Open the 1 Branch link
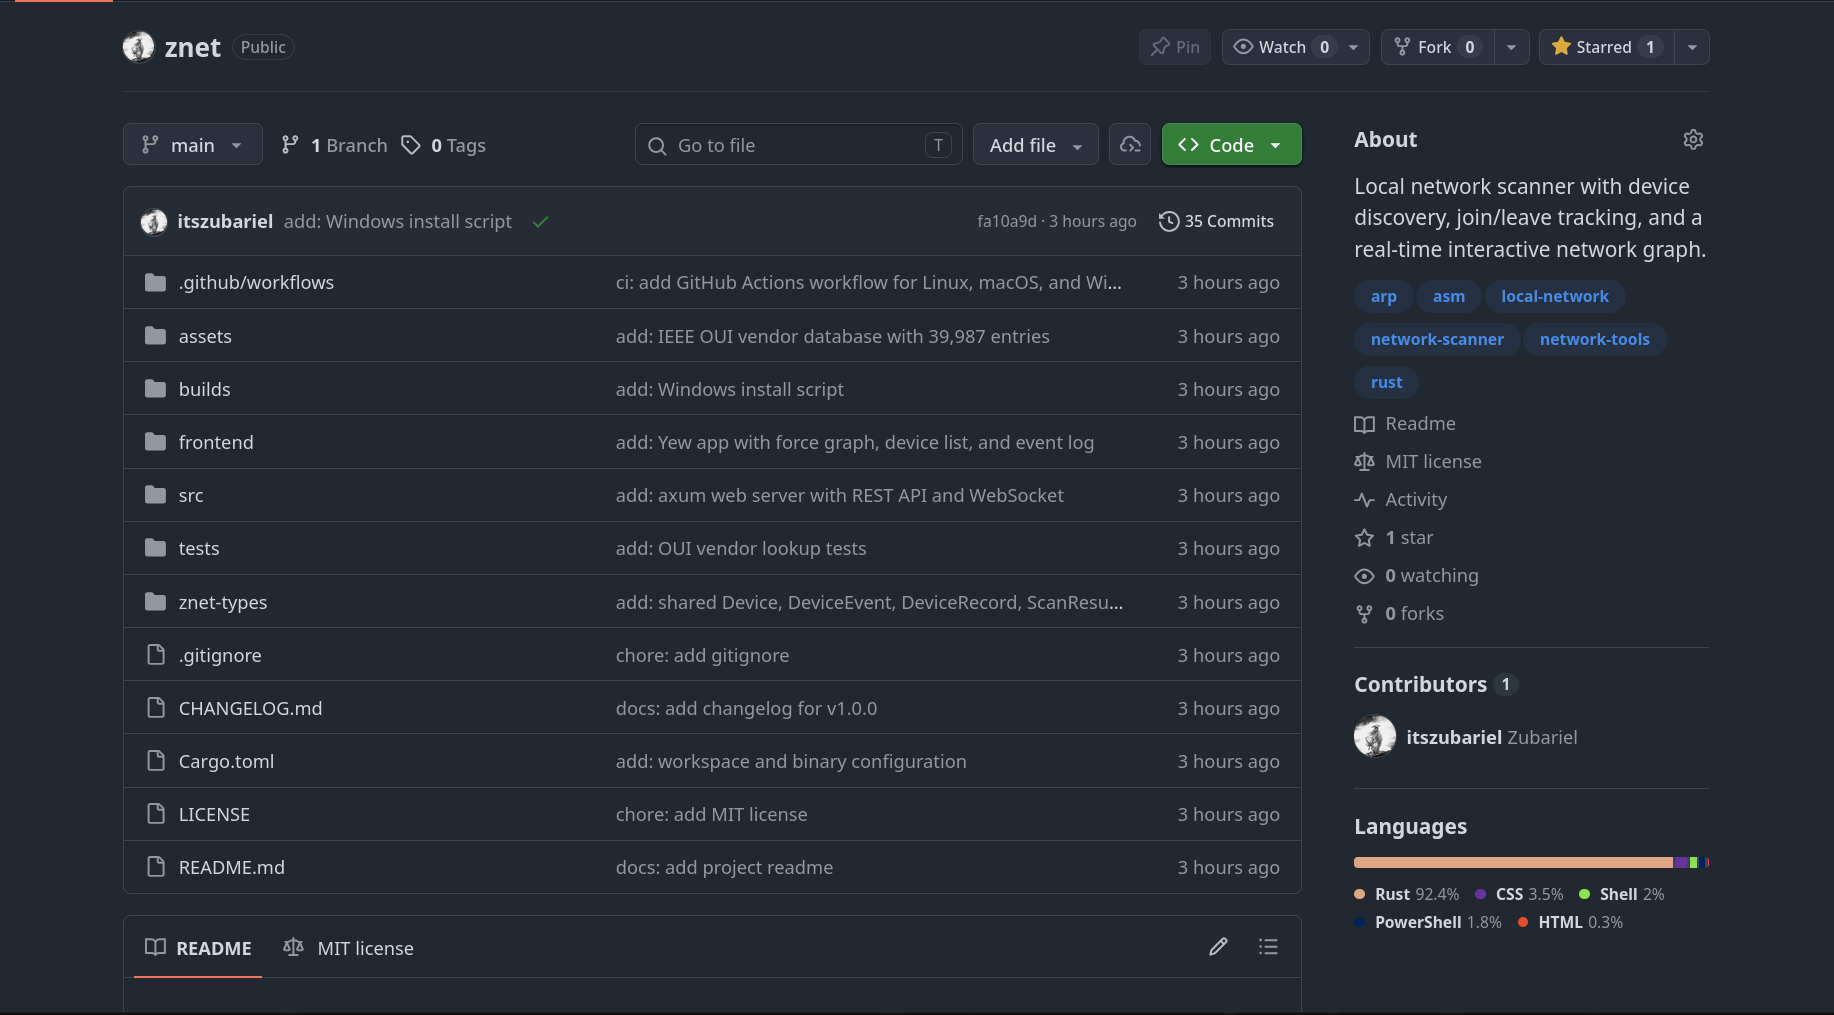 point(334,145)
